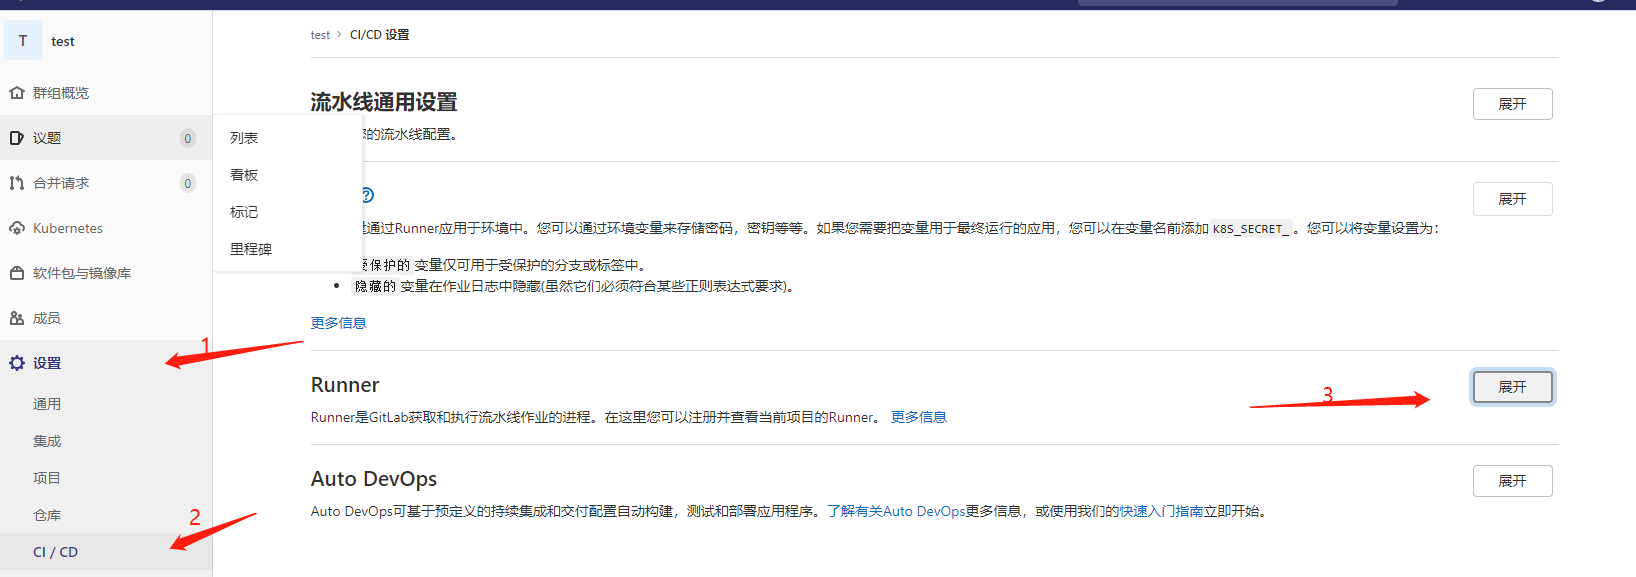Screen dimensions: 1636x577
Task: Open the 更多信息 link under variables
Action: coord(338,323)
